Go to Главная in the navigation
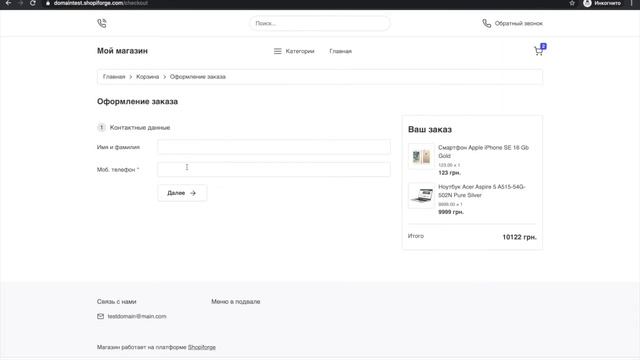 (340, 51)
